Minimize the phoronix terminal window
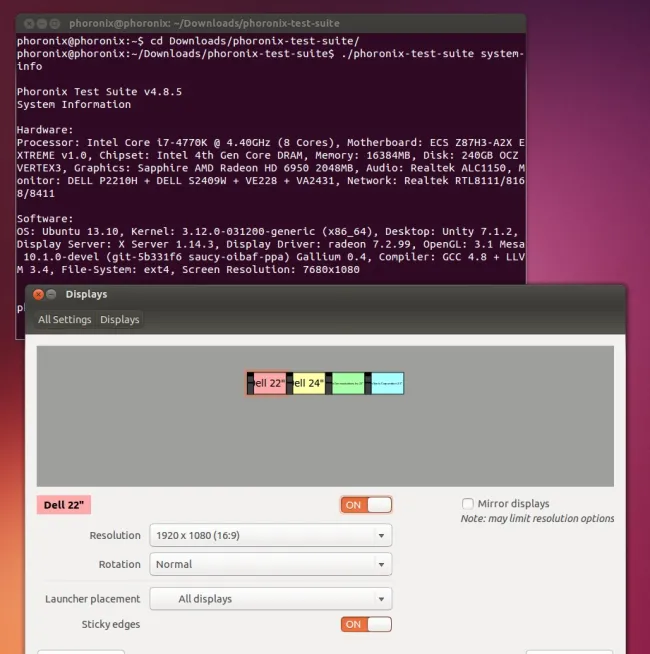 pos(42,24)
